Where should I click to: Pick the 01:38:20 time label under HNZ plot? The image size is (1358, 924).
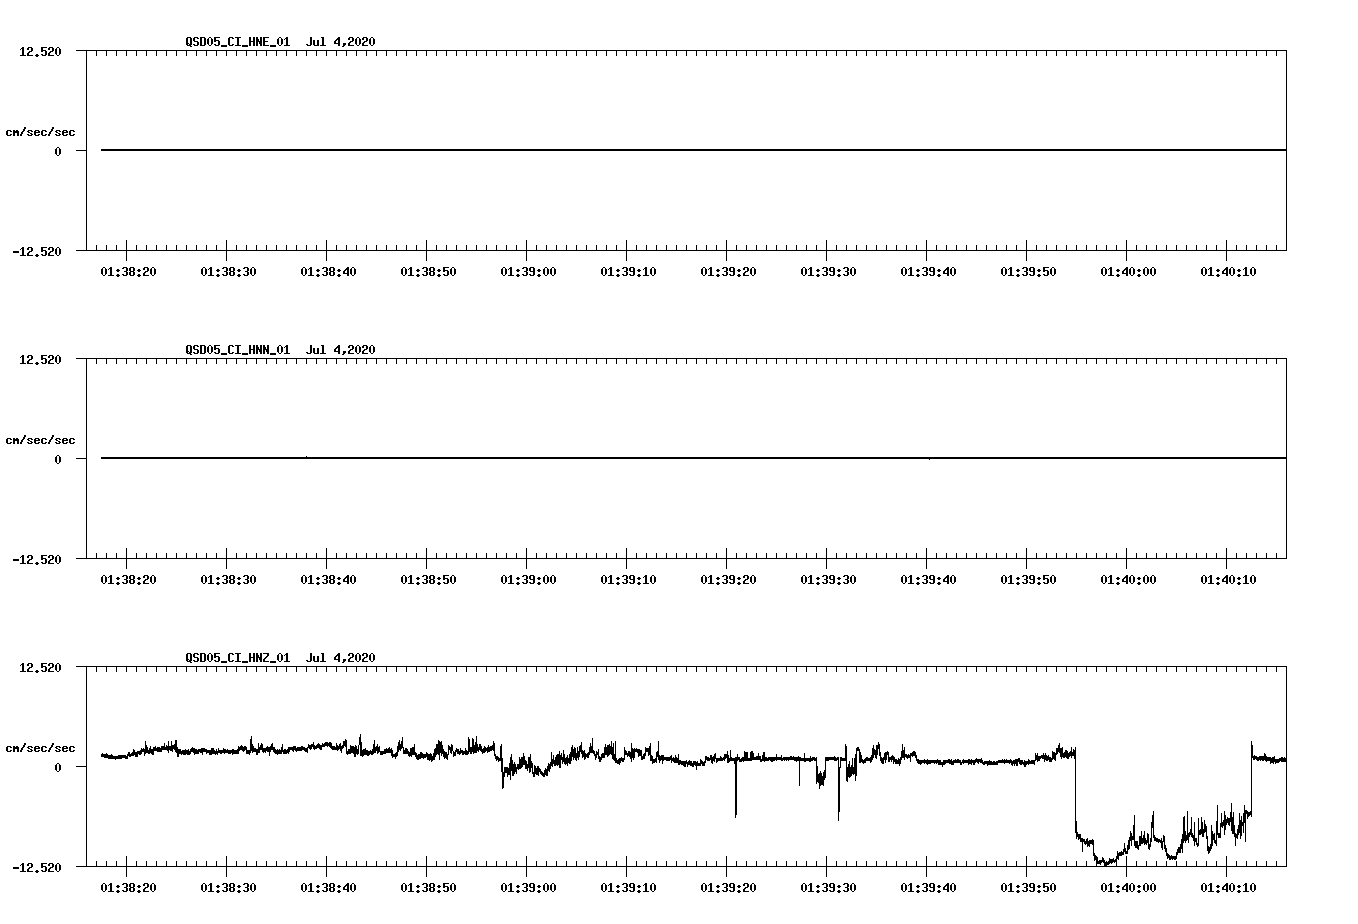(128, 888)
